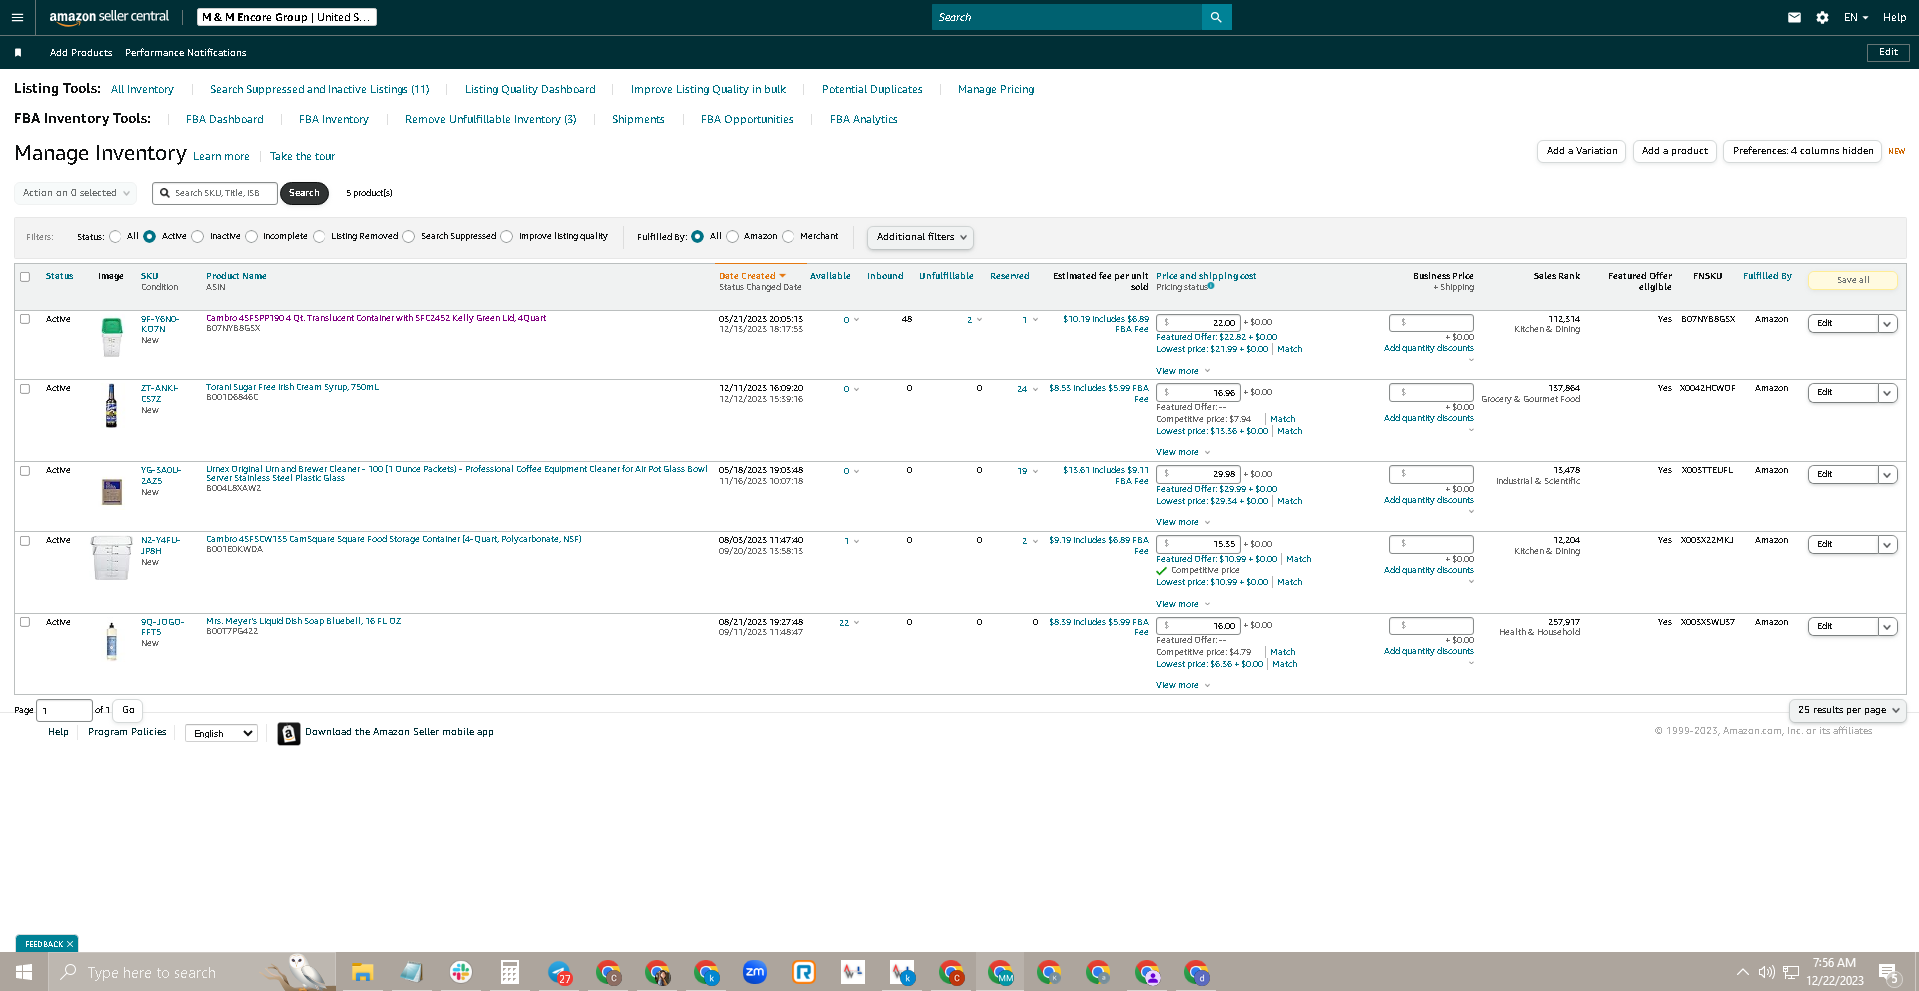Focus the Search SKU, Title, ISBN field
The width and height of the screenshot is (1919, 991).
[x=215, y=193]
